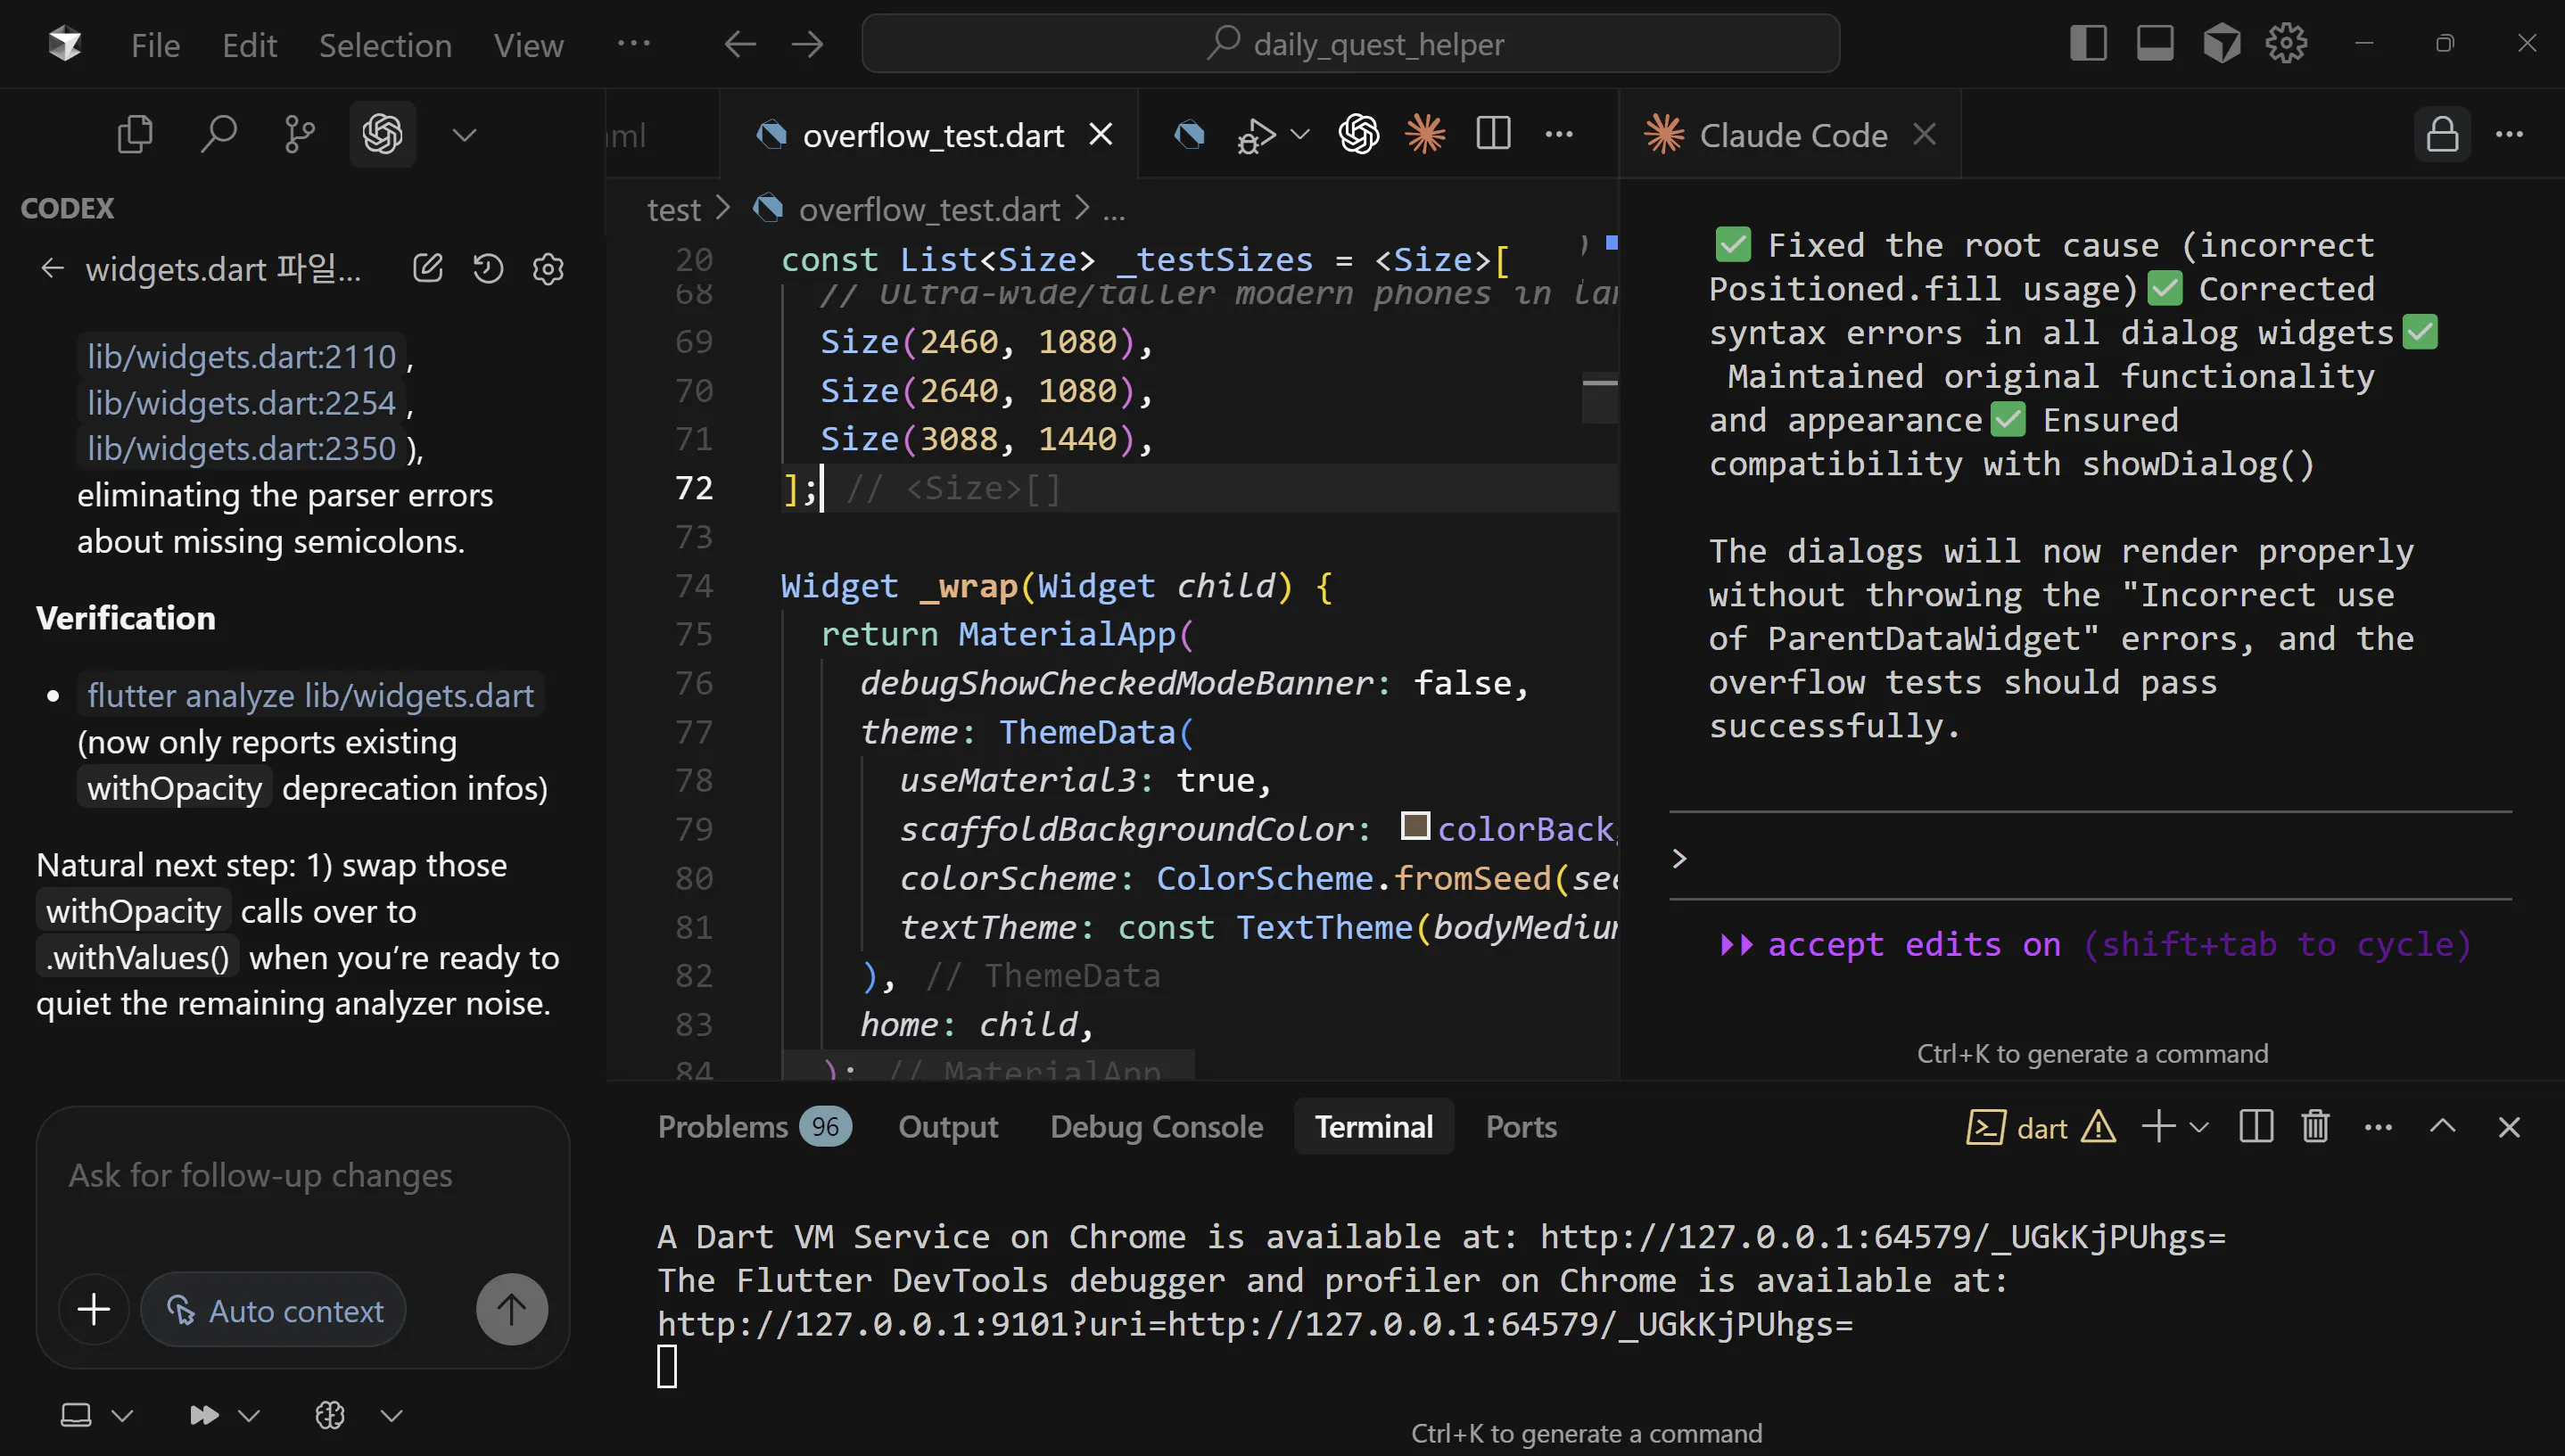The image size is (2565, 1456).
Task: Run or debug the Dart file
Action: click(x=1257, y=135)
